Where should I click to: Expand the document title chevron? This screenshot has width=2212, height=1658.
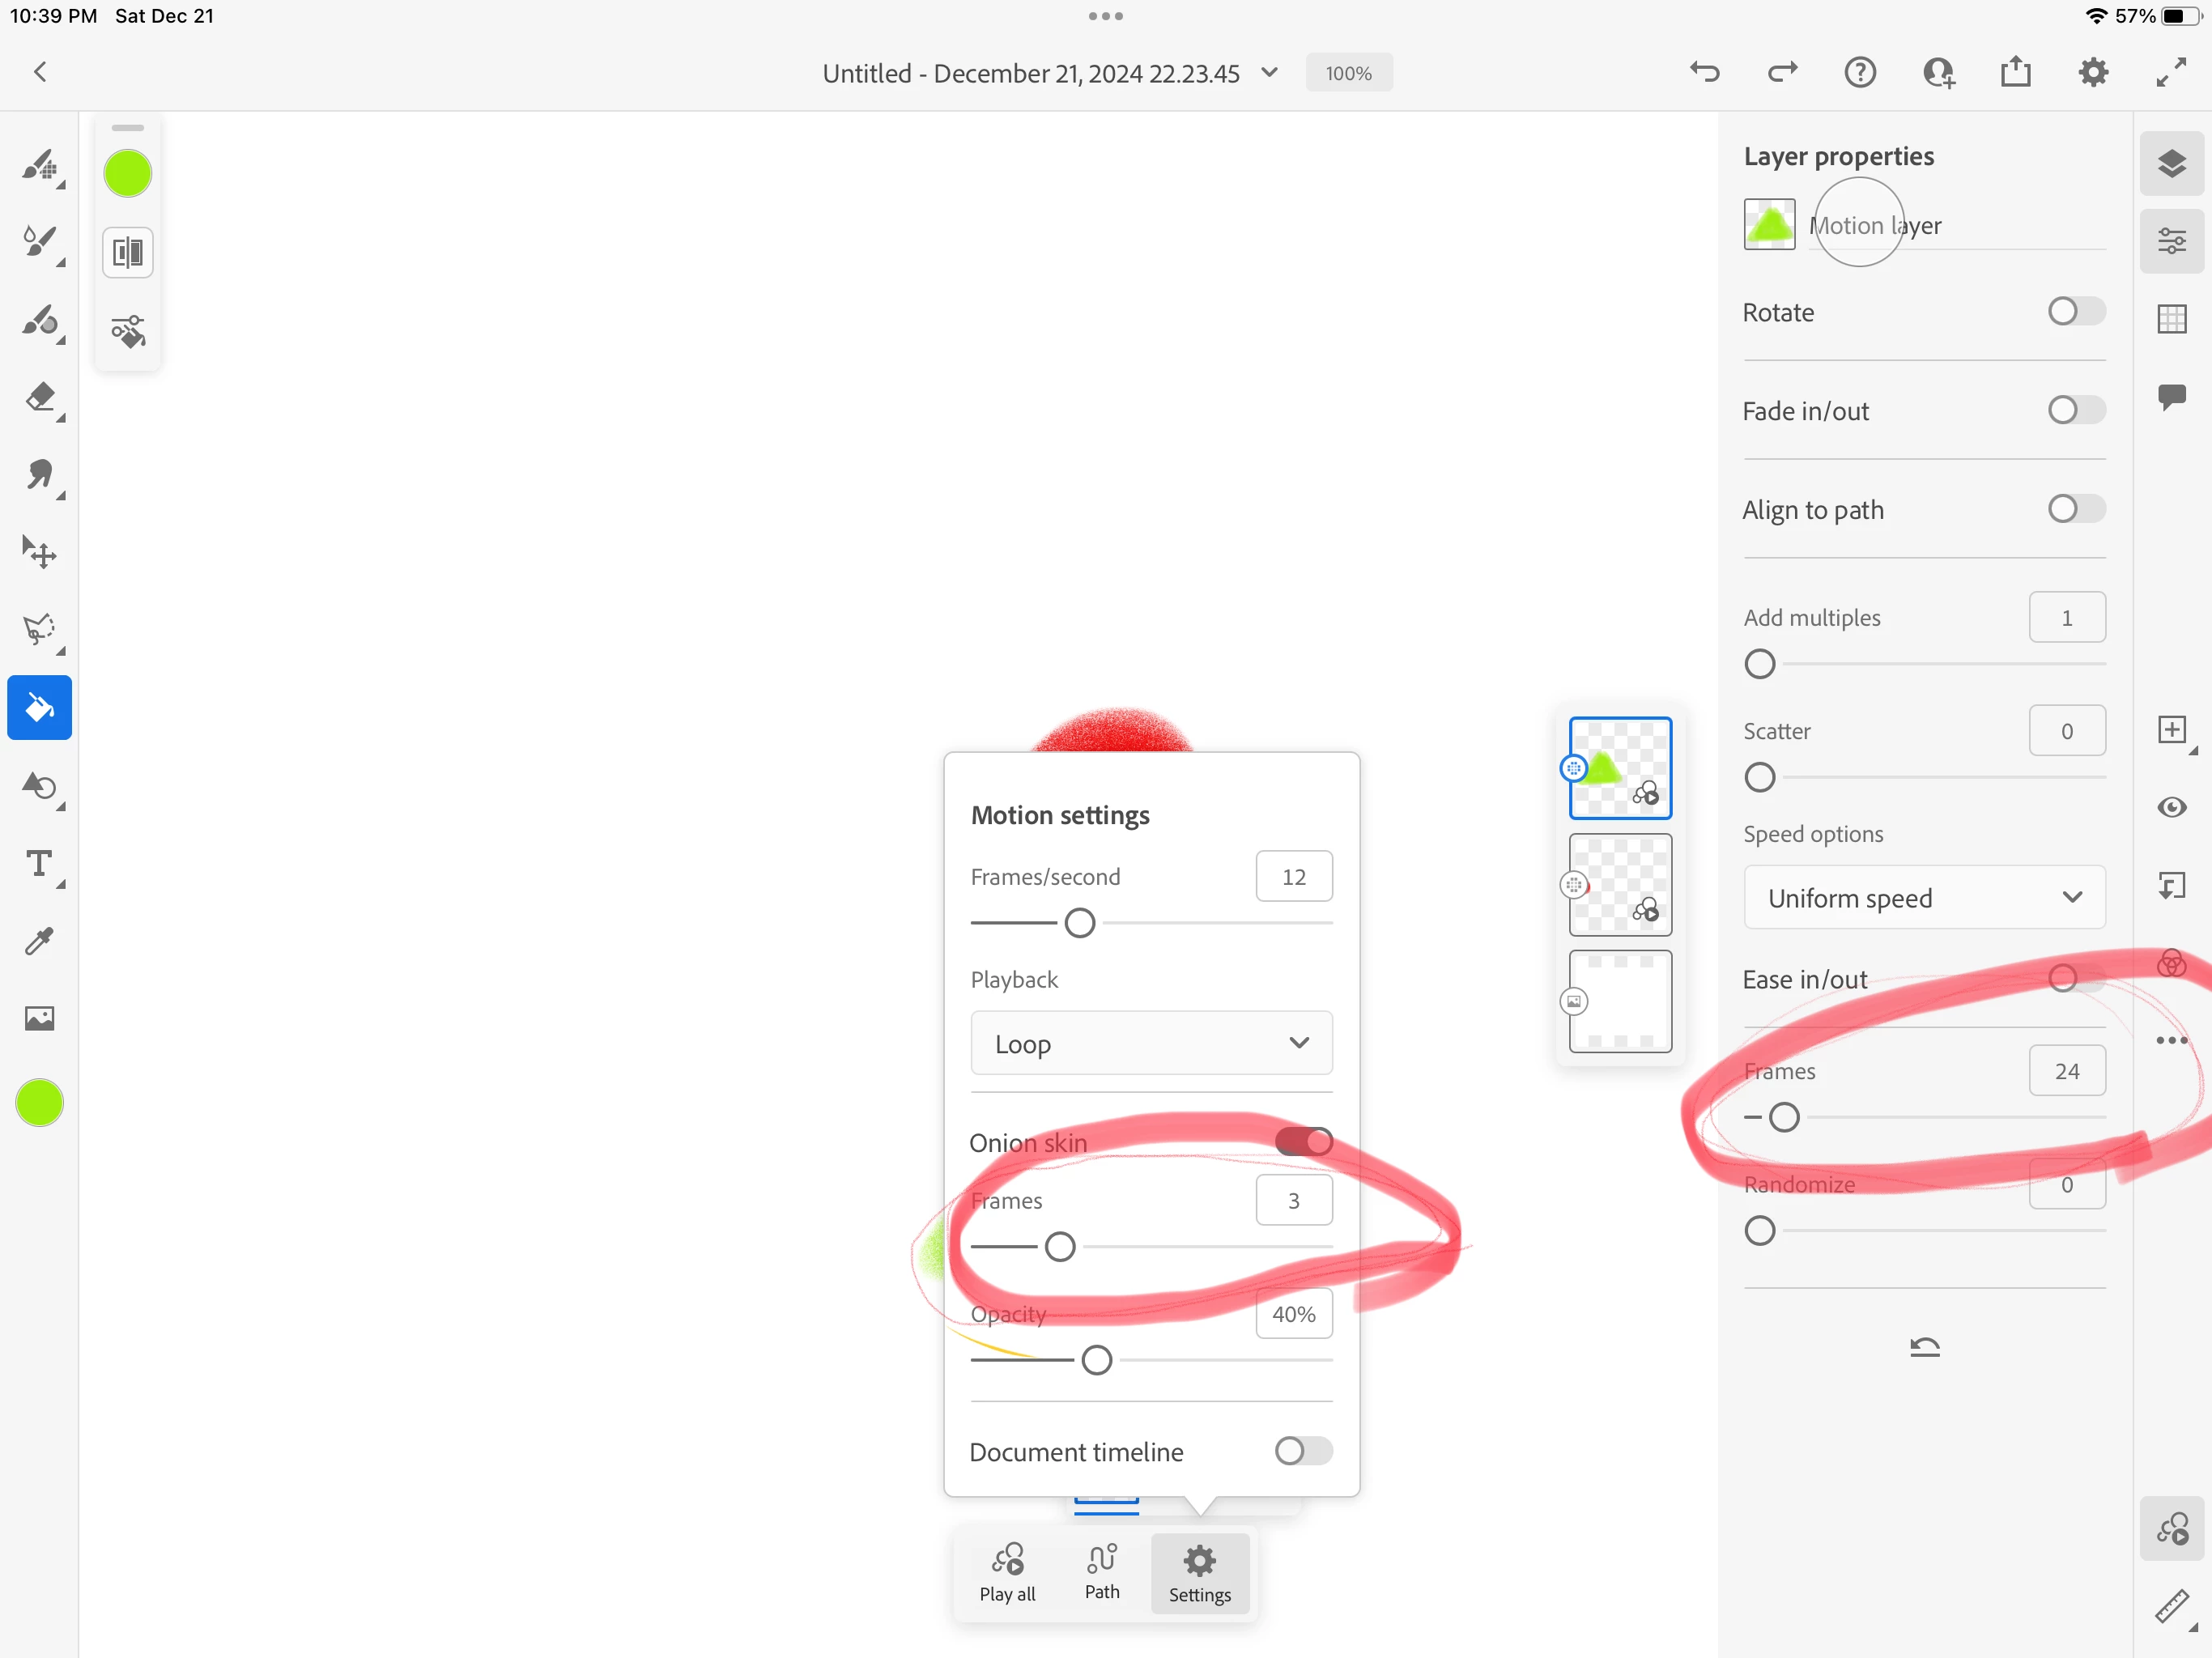tap(1269, 72)
